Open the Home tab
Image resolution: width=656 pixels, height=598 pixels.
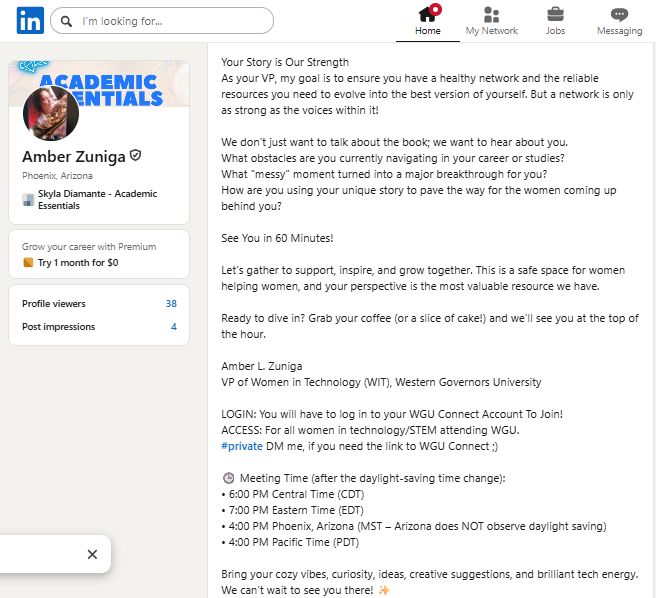pyautogui.click(x=428, y=21)
